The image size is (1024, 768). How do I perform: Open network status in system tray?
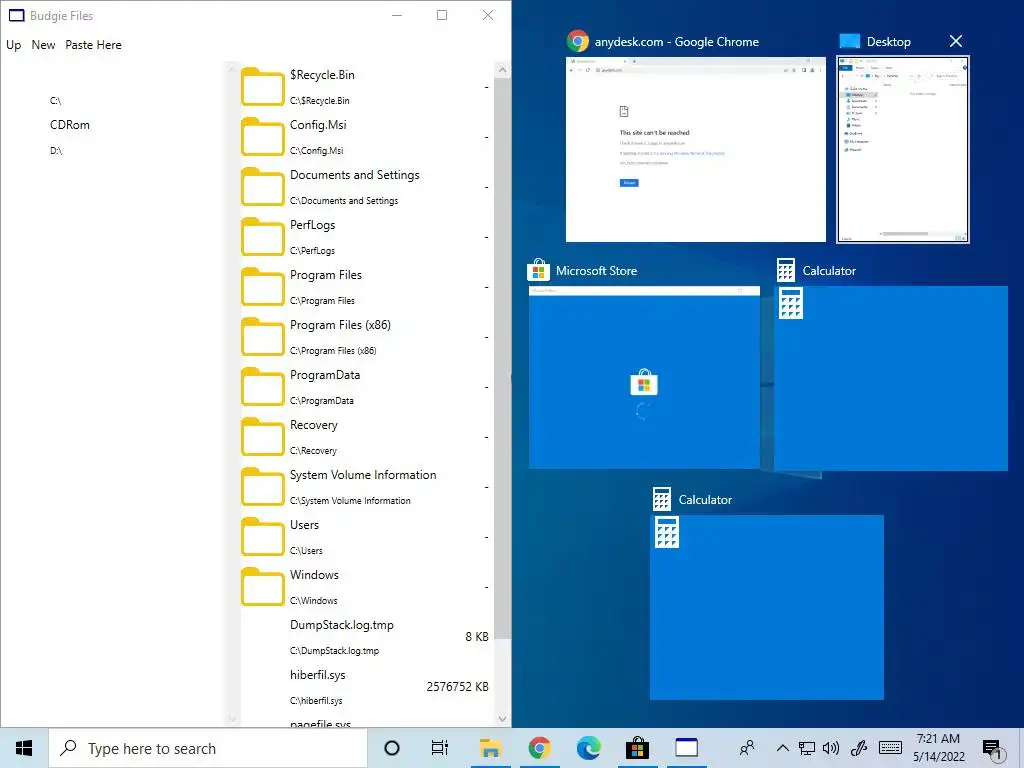pyautogui.click(x=807, y=748)
